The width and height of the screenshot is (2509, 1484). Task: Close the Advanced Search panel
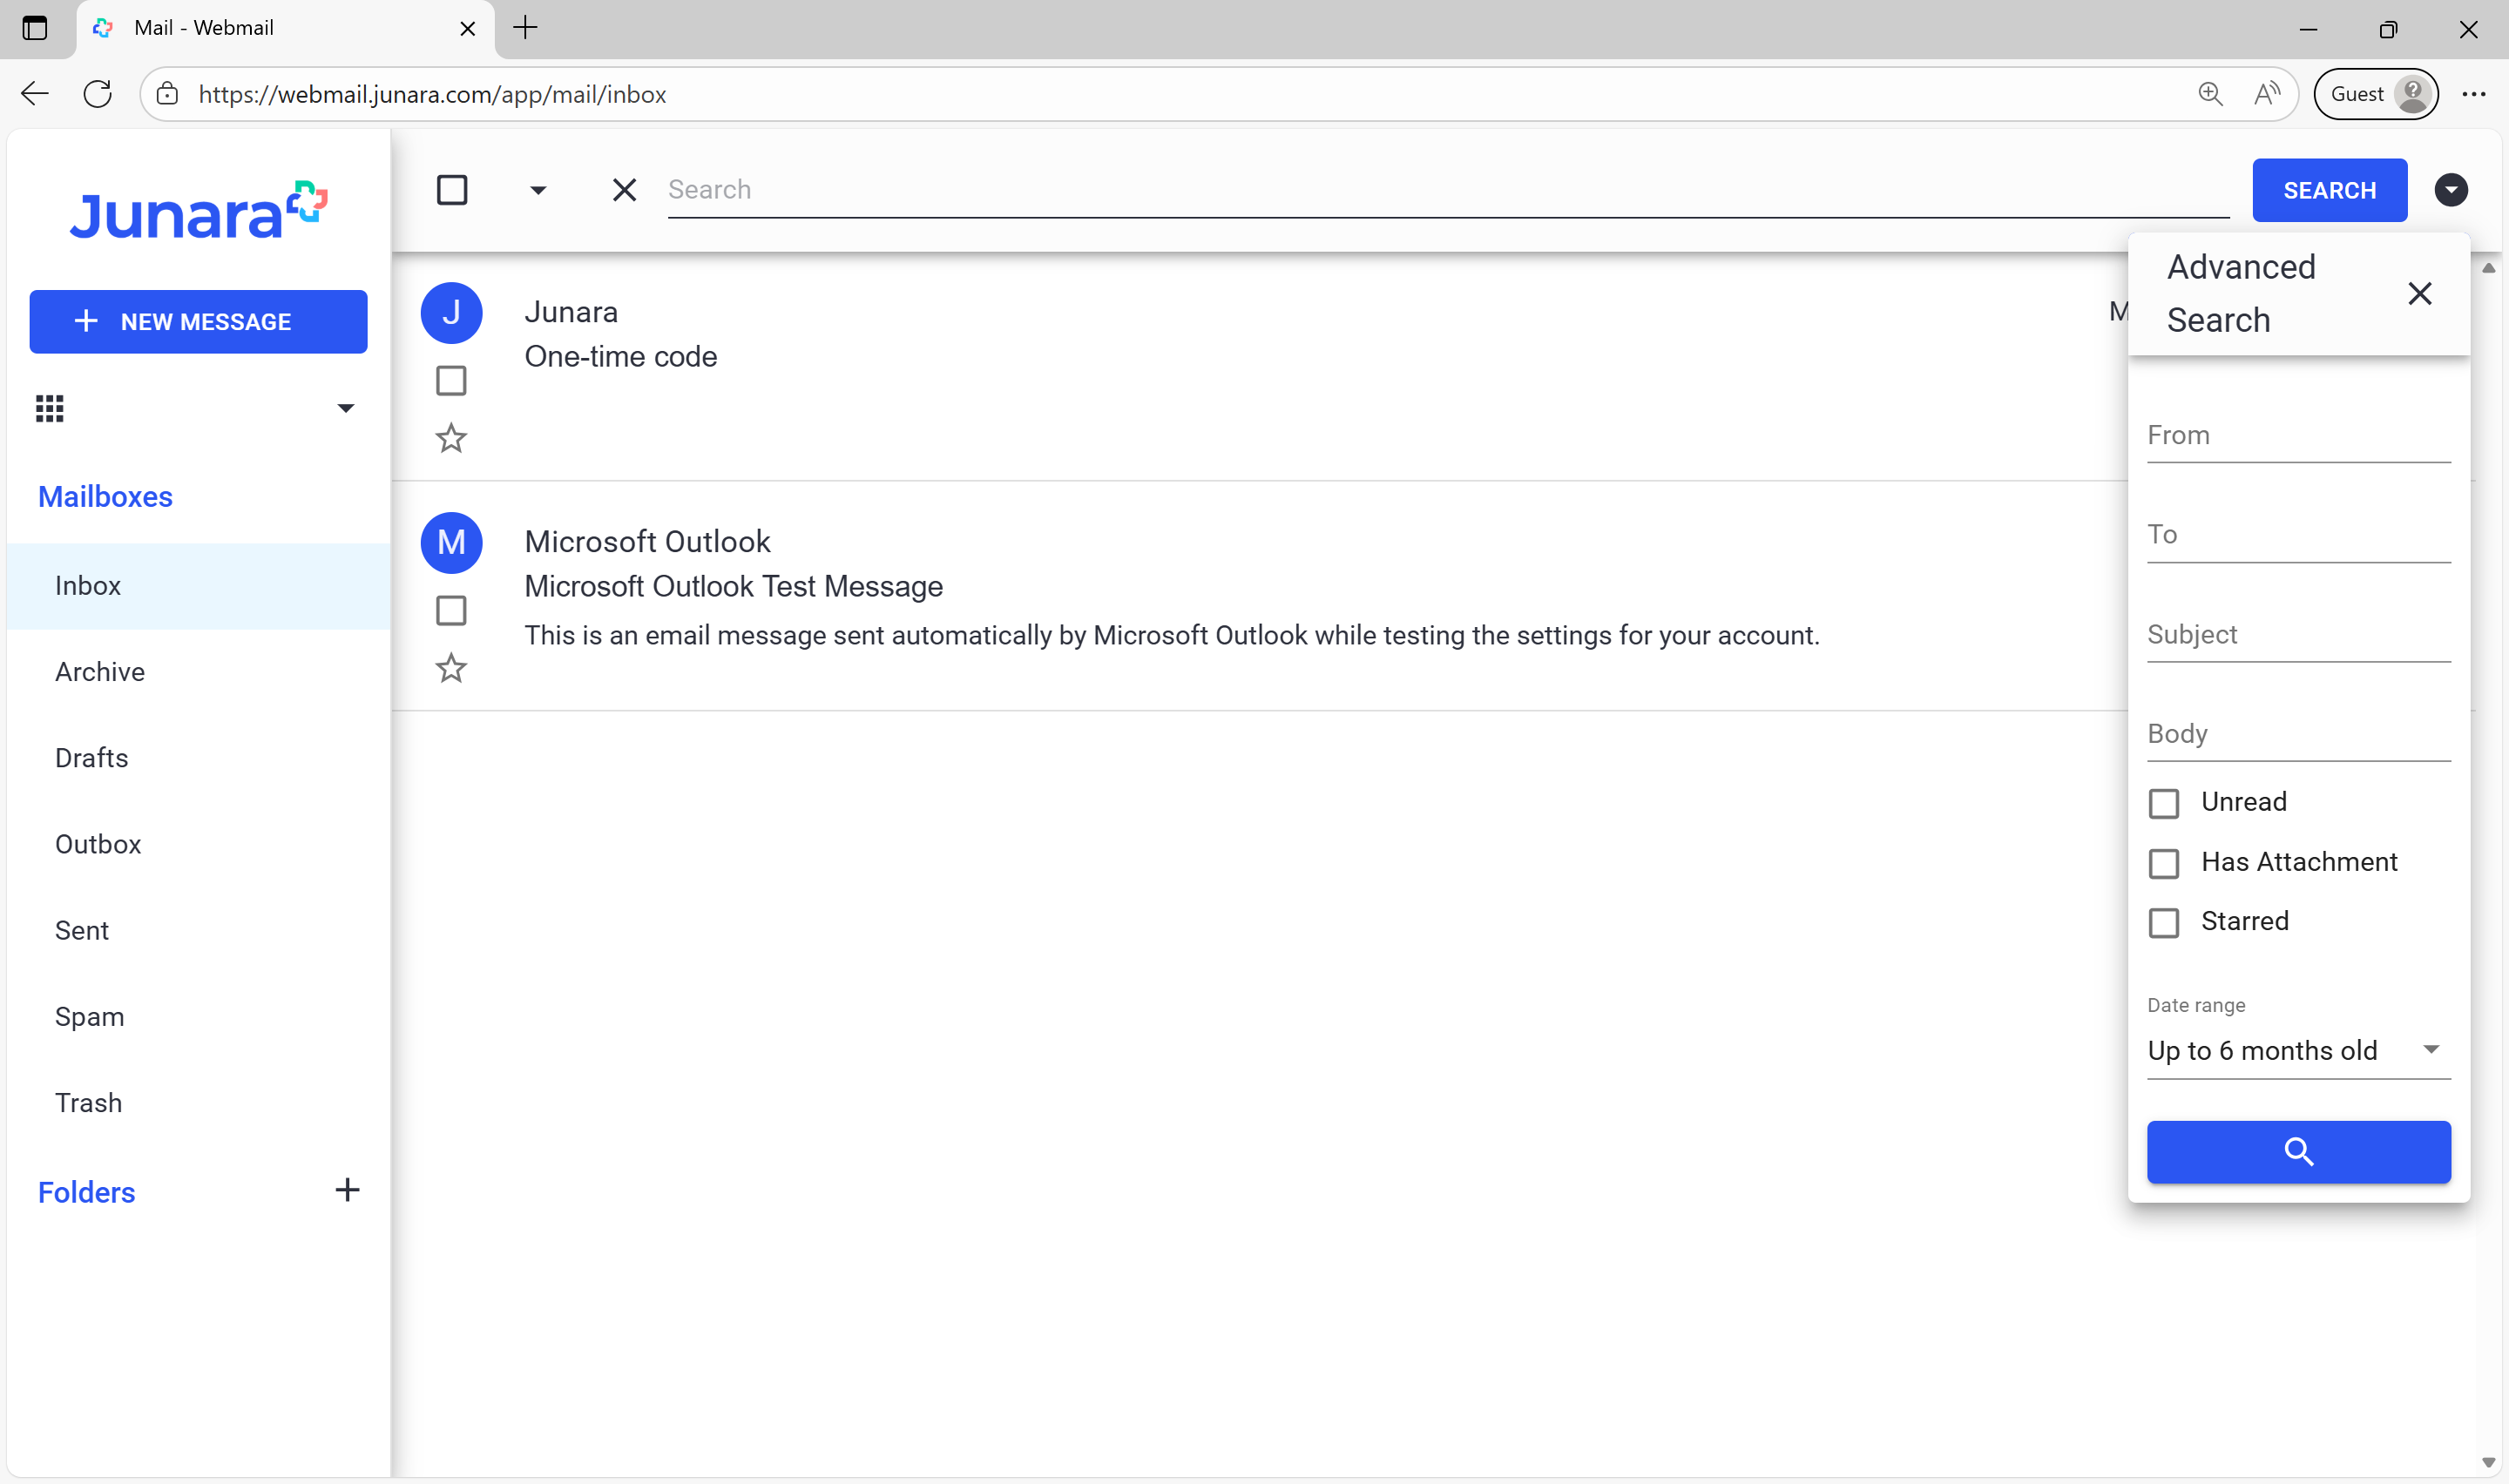click(x=2420, y=293)
